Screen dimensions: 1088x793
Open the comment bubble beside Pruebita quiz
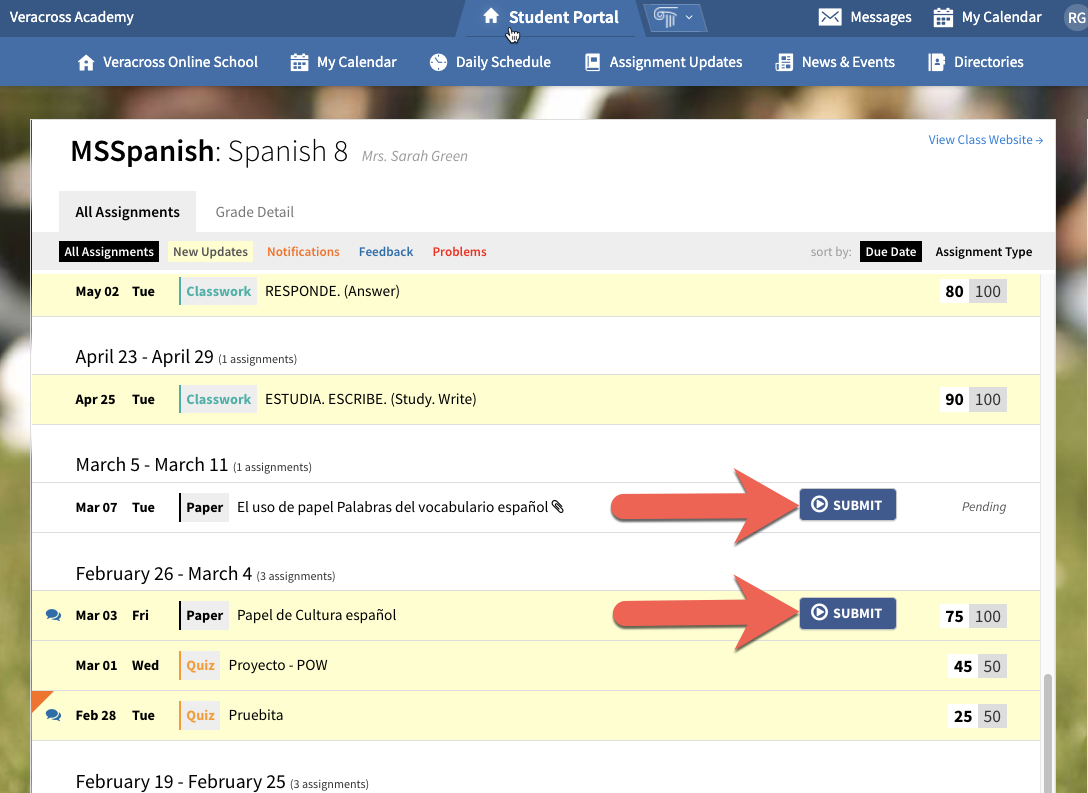tap(53, 714)
